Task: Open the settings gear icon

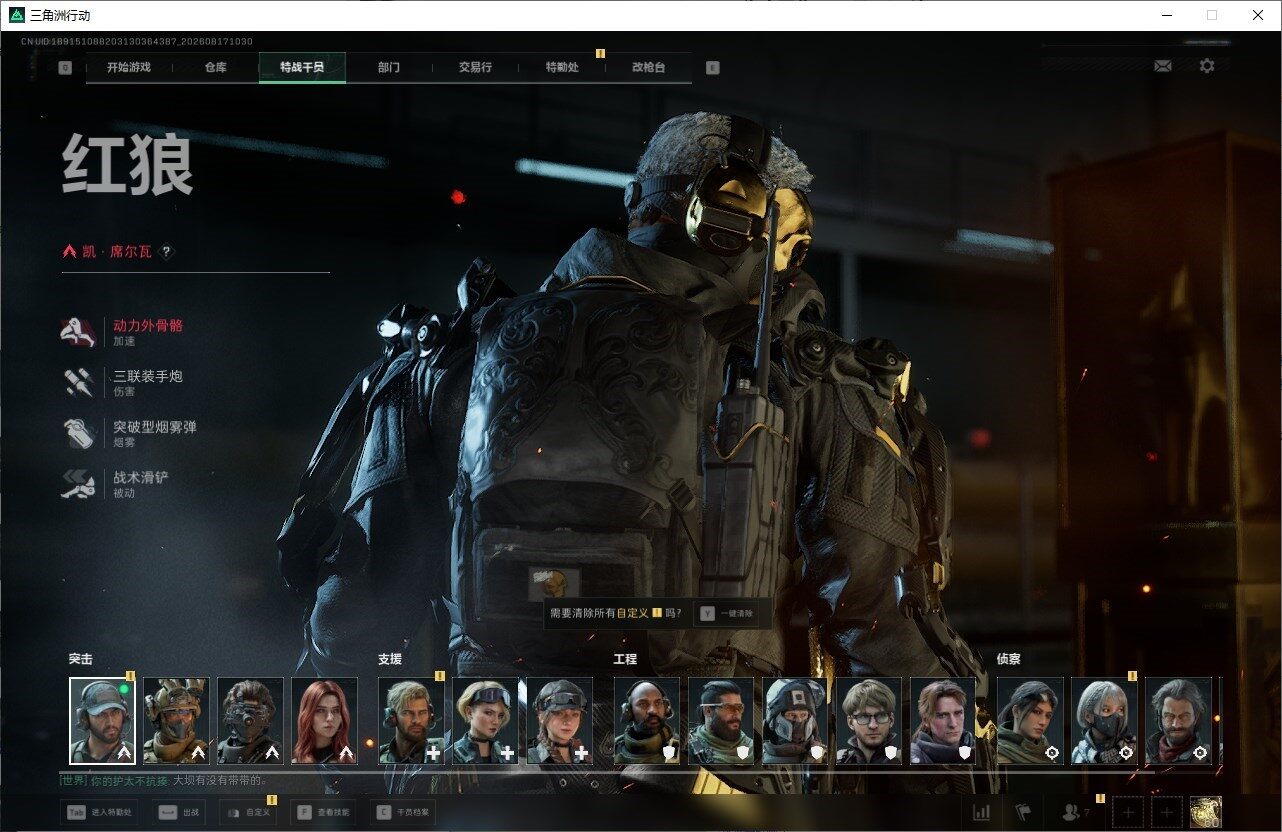Action: 1207,66
